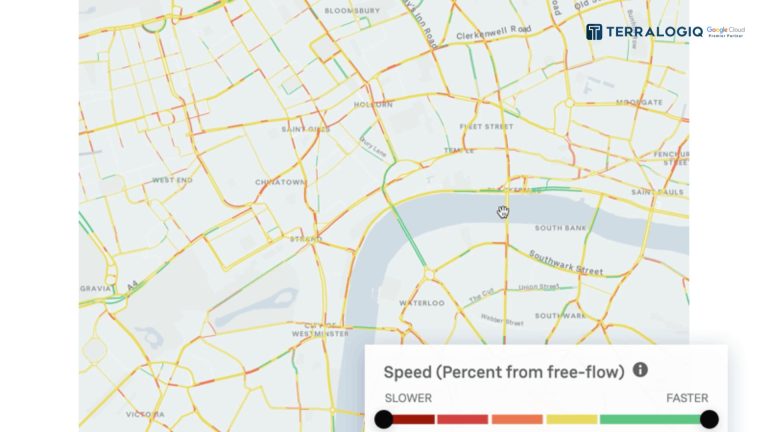Click the Clerkenwell Road label

point(494,32)
